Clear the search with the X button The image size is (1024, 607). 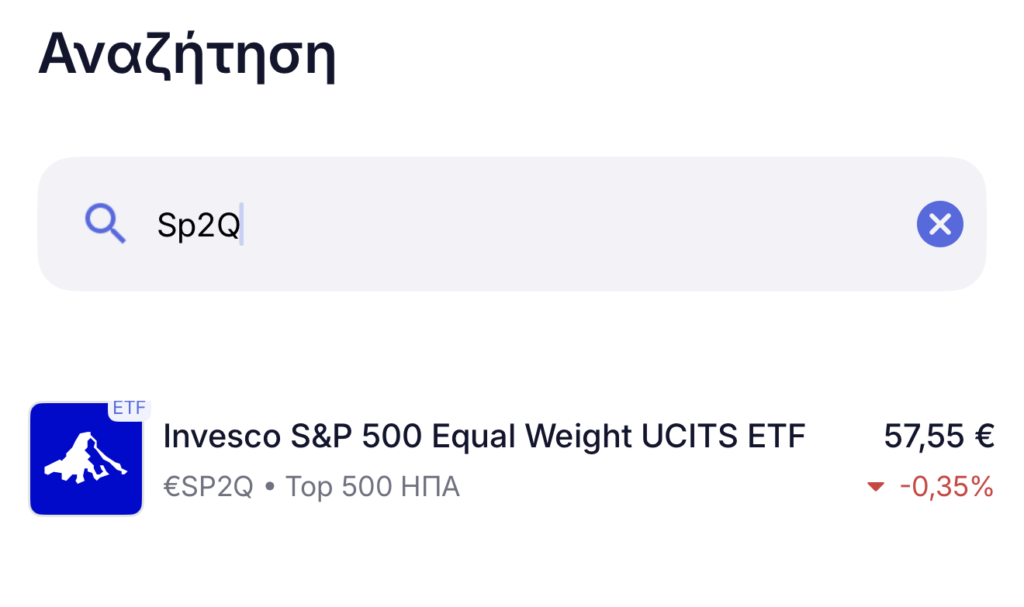click(x=939, y=225)
